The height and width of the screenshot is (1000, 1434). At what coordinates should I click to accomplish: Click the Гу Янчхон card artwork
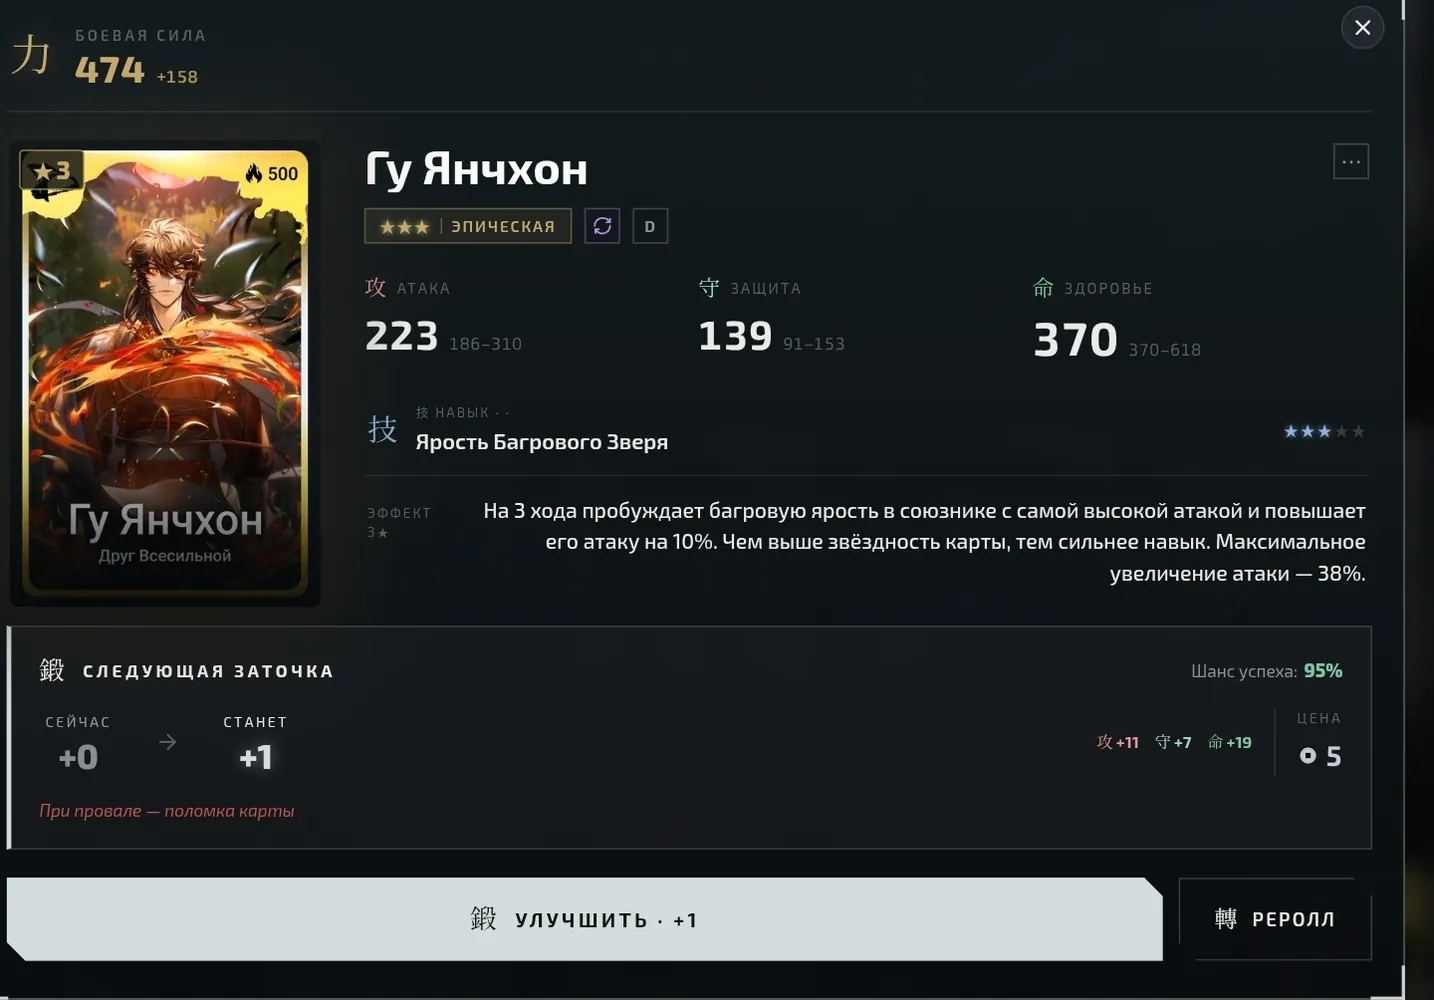pyautogui.click(x=165, y=372)
